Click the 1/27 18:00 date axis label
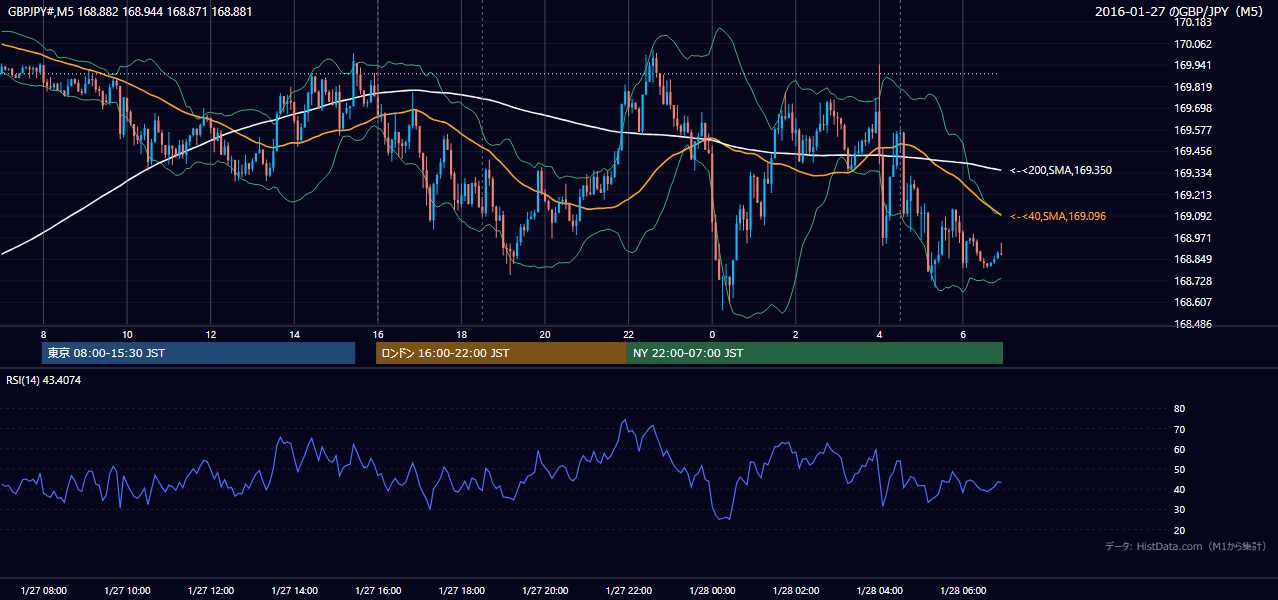Image resolution: width=1278 pixels, height=600 pixels. tap(461, 591)
